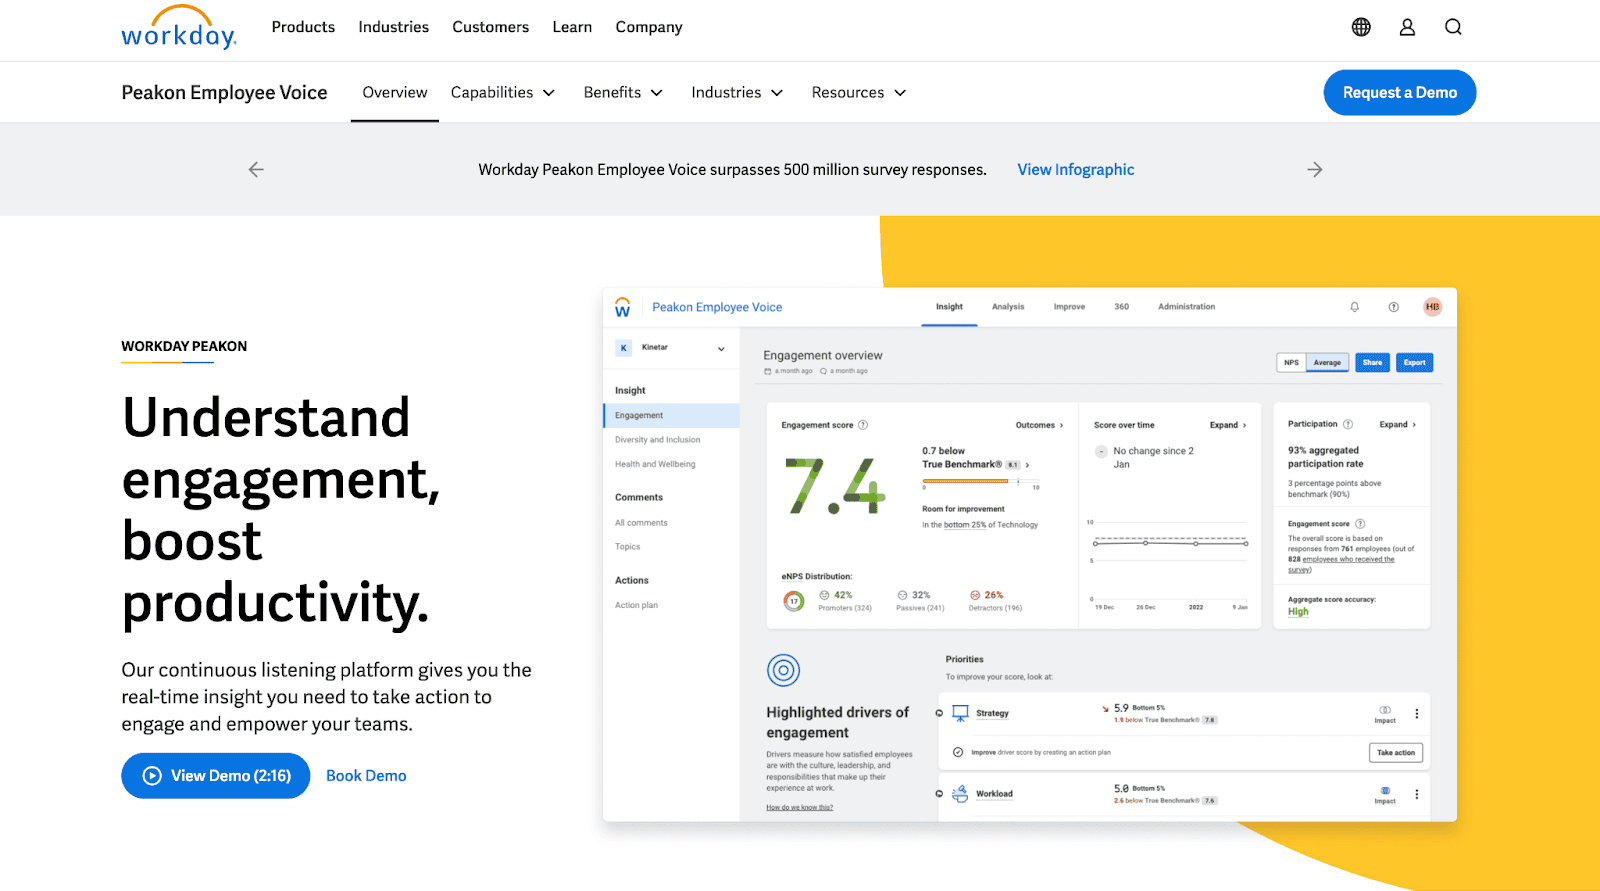This screenshot has height=891, width=1600.
Task: Select NPS toggle option
Action: 1292,363
